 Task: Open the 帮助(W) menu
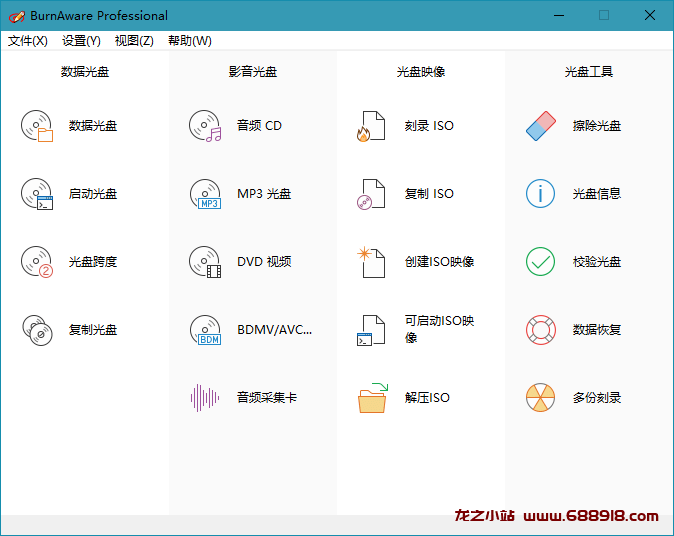pyautogui.click(x=190, y=41)
